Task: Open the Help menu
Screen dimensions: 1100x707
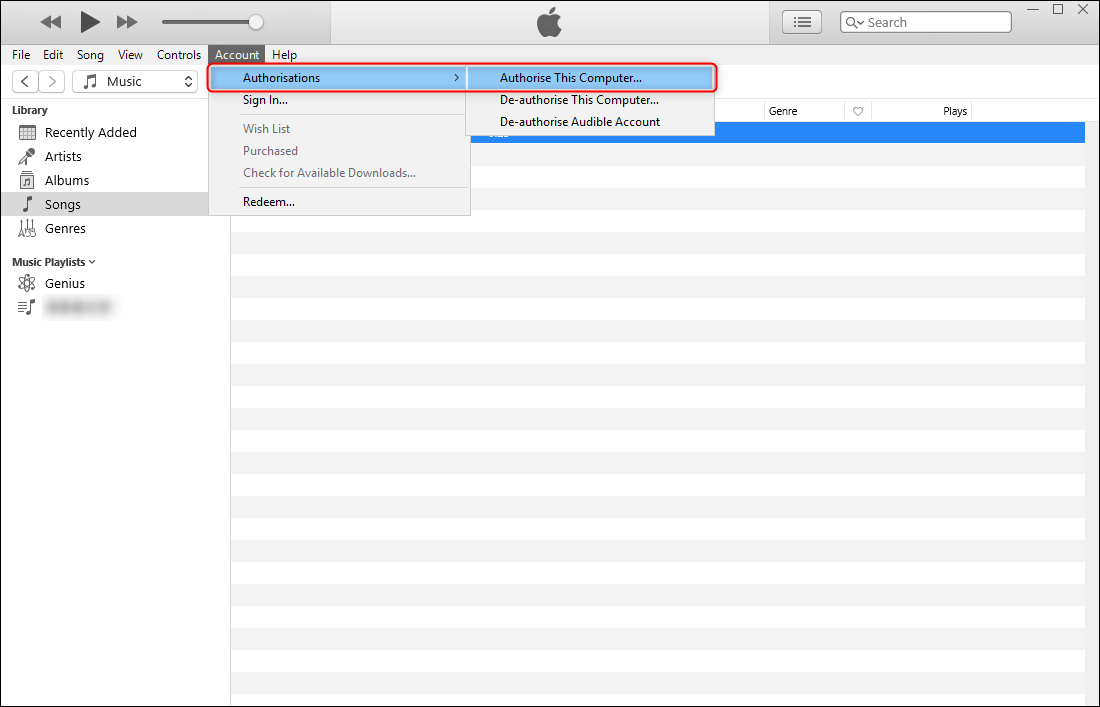Action: pos(284,55)
